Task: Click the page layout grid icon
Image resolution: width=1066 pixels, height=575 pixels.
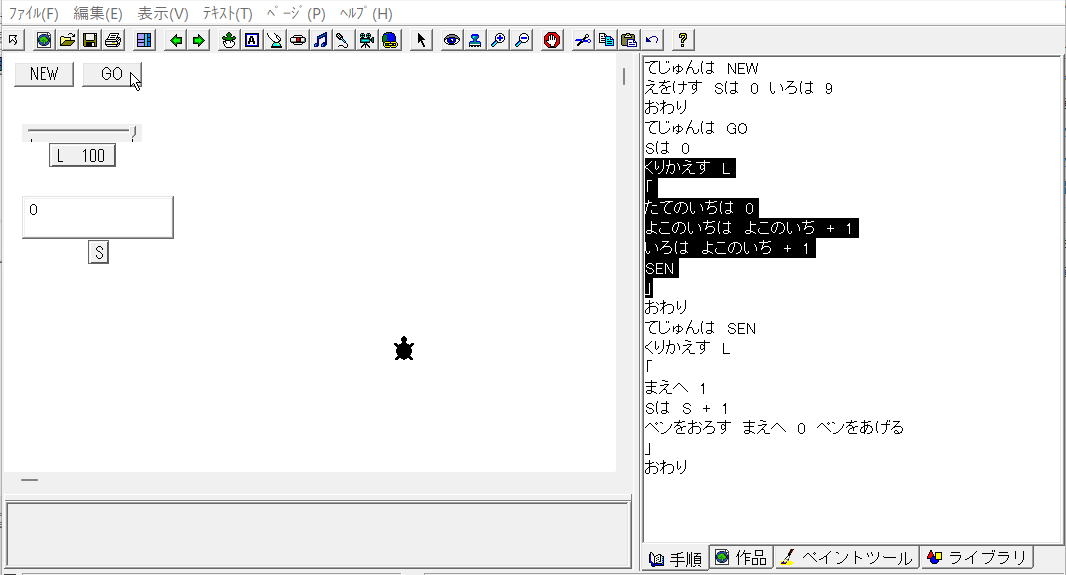Action: point(144,40)
